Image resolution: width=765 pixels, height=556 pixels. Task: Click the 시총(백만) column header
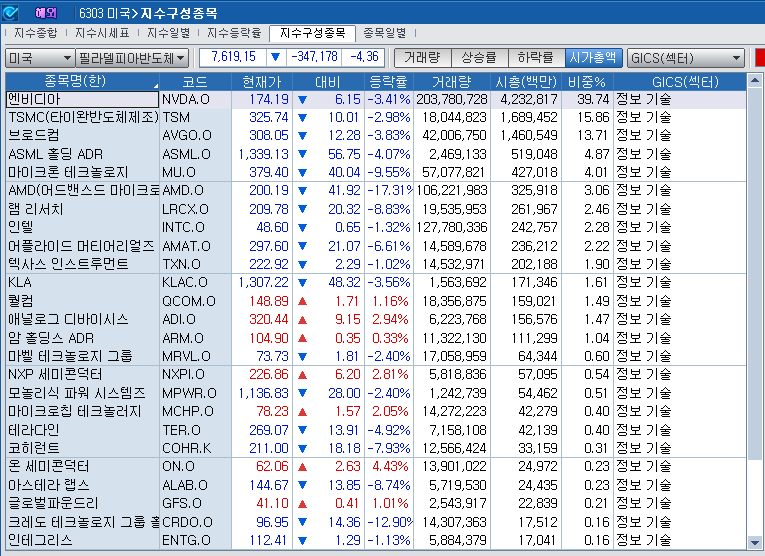[x=526, y=81]
